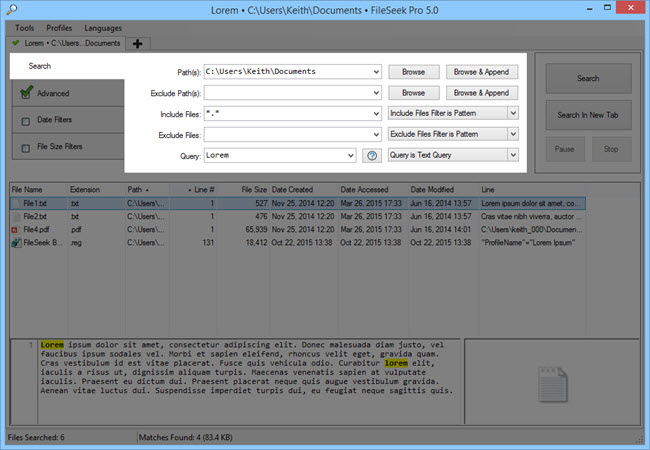Screen dimensions: 650x450
Task: Select File2.txt file name in results
Action: pos(35,217)
